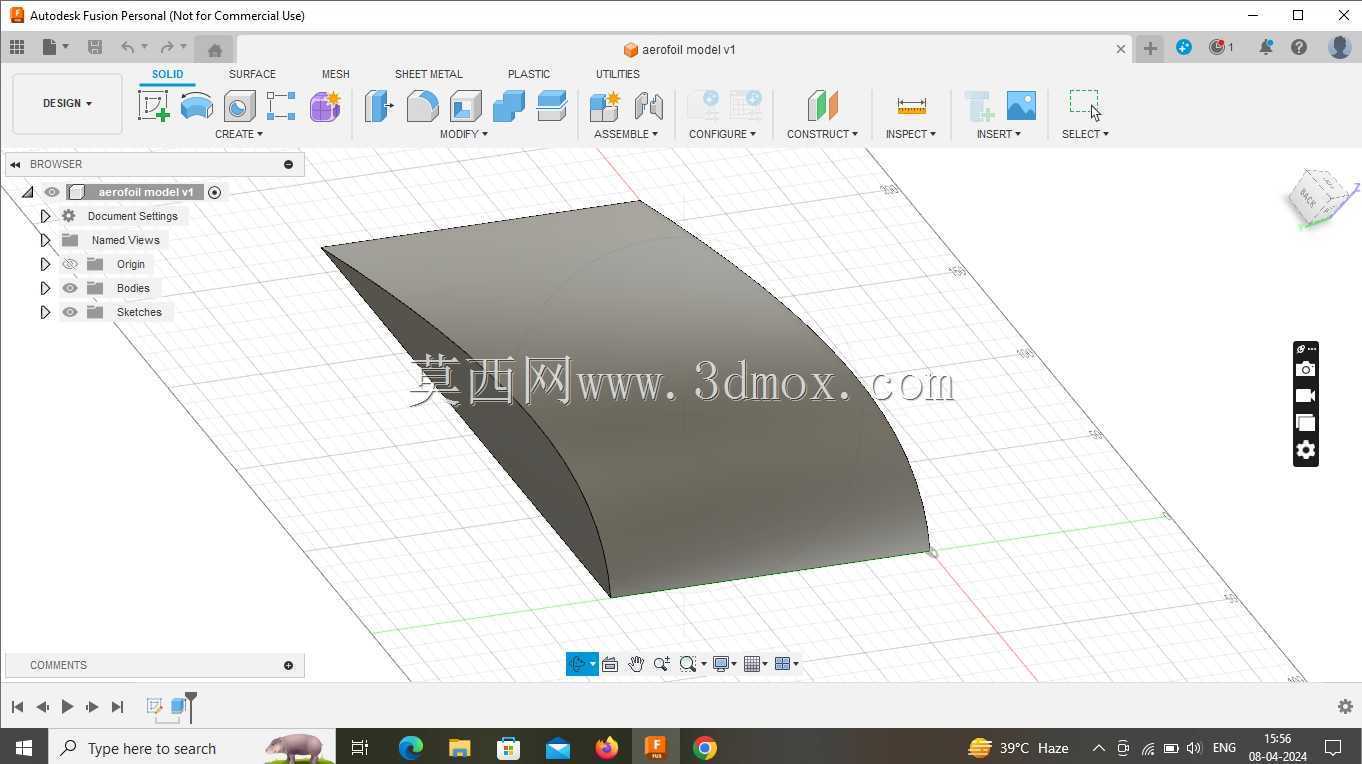Expand the Bodies folder

[45, 288]
